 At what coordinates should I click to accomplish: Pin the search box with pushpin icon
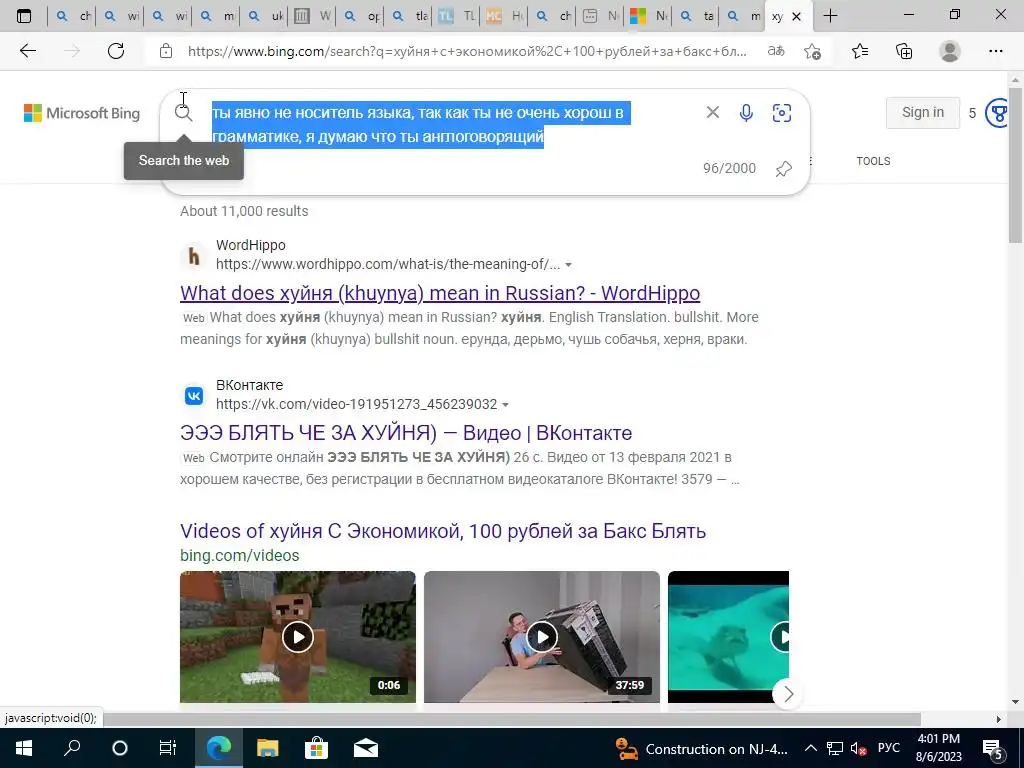[784, 168]
